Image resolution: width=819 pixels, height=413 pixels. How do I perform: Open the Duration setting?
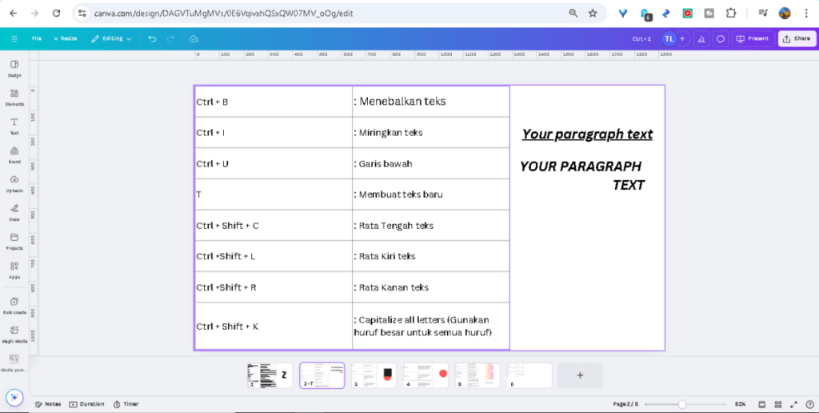(x=87, y=404)
